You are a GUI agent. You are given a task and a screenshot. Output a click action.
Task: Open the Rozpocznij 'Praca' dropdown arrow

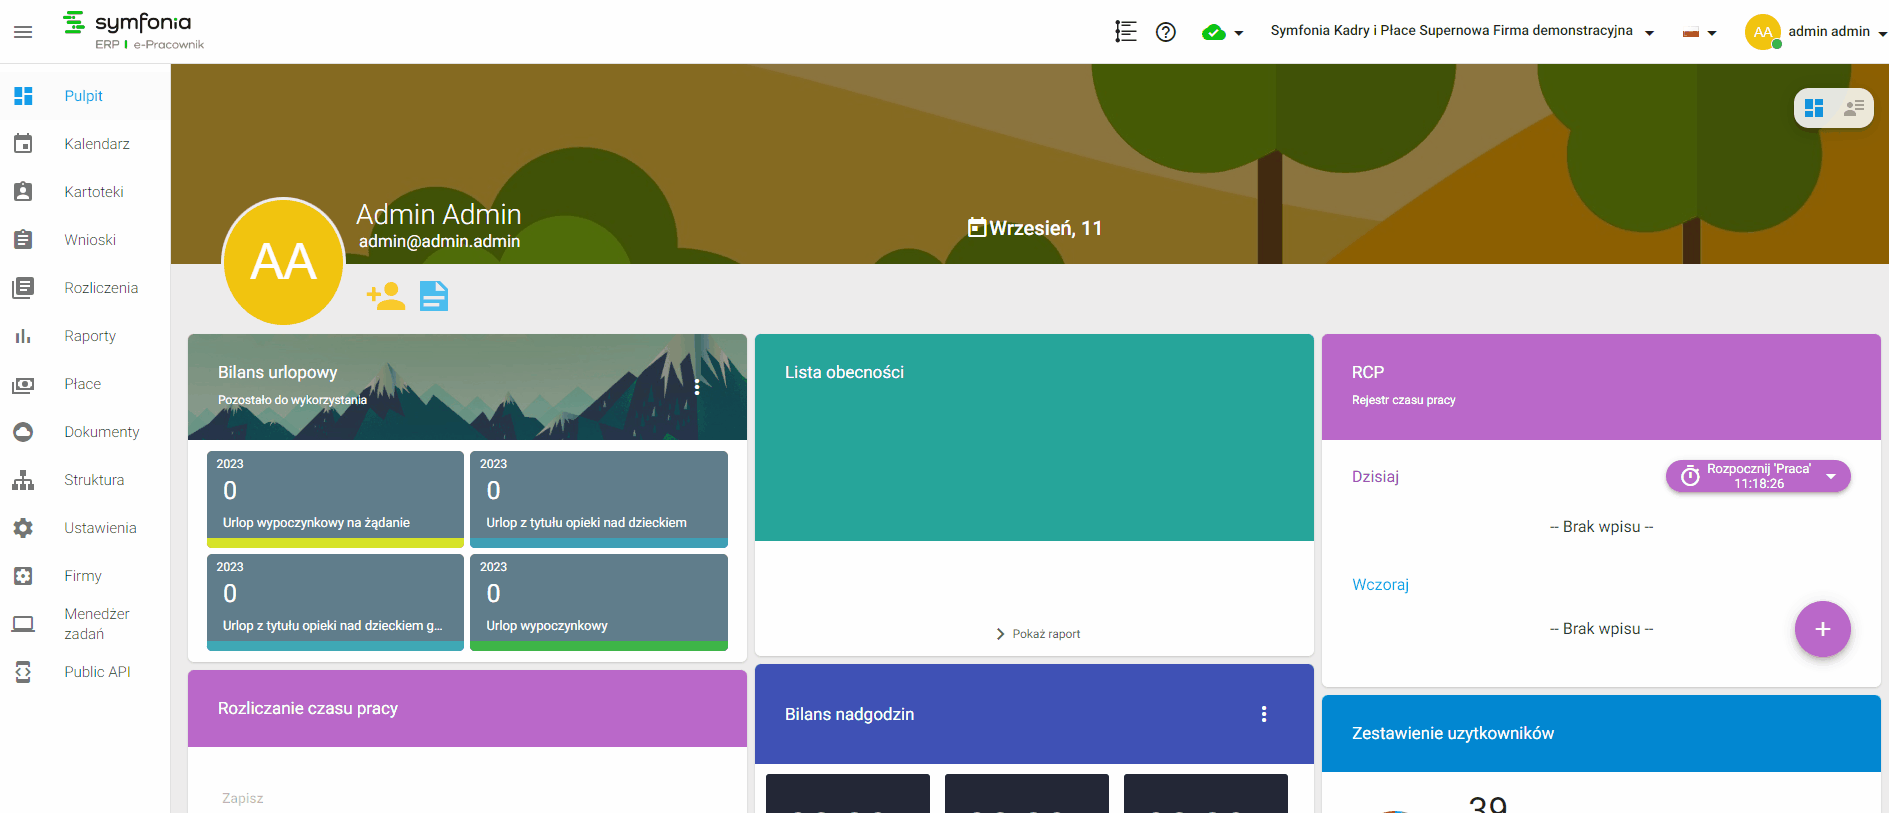1831,476
